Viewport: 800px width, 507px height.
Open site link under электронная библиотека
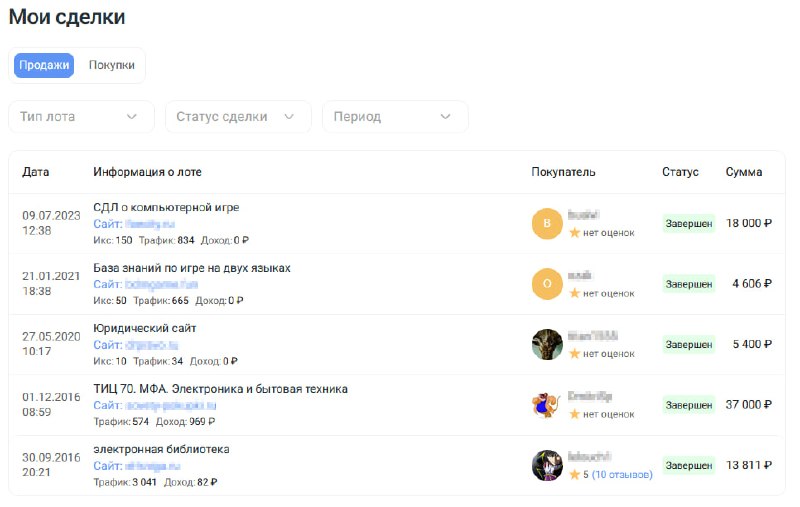(x=137, y=466)
